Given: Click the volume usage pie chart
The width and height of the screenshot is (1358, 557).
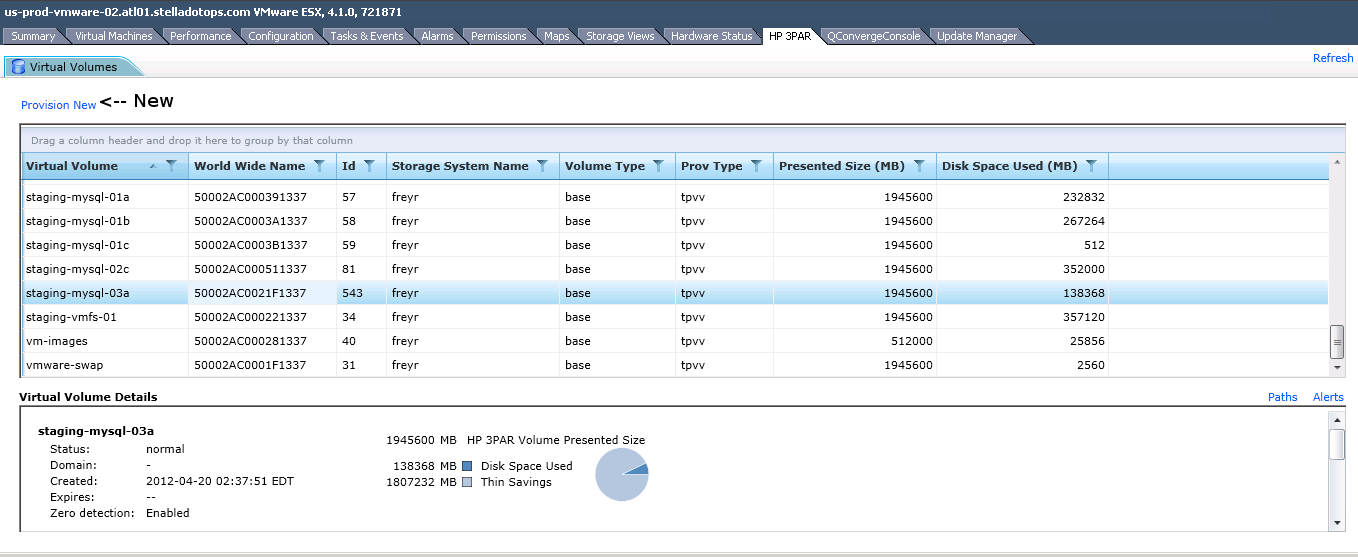Looking at the screenshot, I should pos(622,474).
